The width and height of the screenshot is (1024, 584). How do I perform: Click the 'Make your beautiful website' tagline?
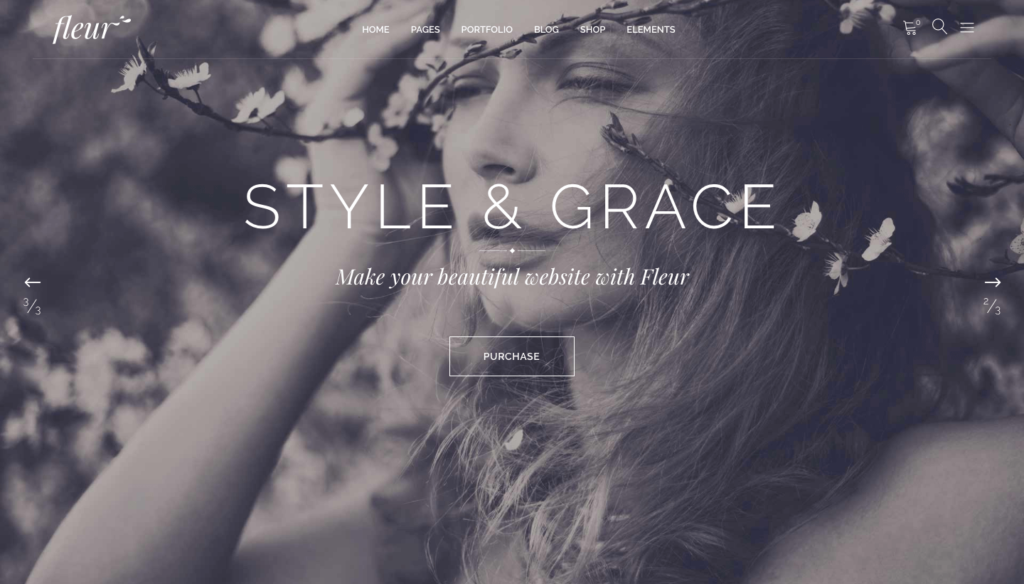(x=512, y=277)
